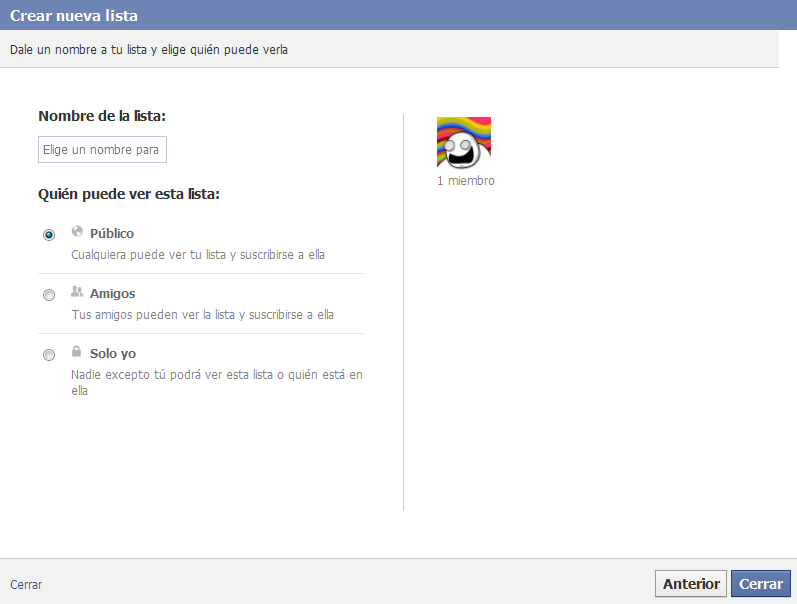Go back with the Anterior button
Screen dimensions: 797x604
click(x=691, y=584)
